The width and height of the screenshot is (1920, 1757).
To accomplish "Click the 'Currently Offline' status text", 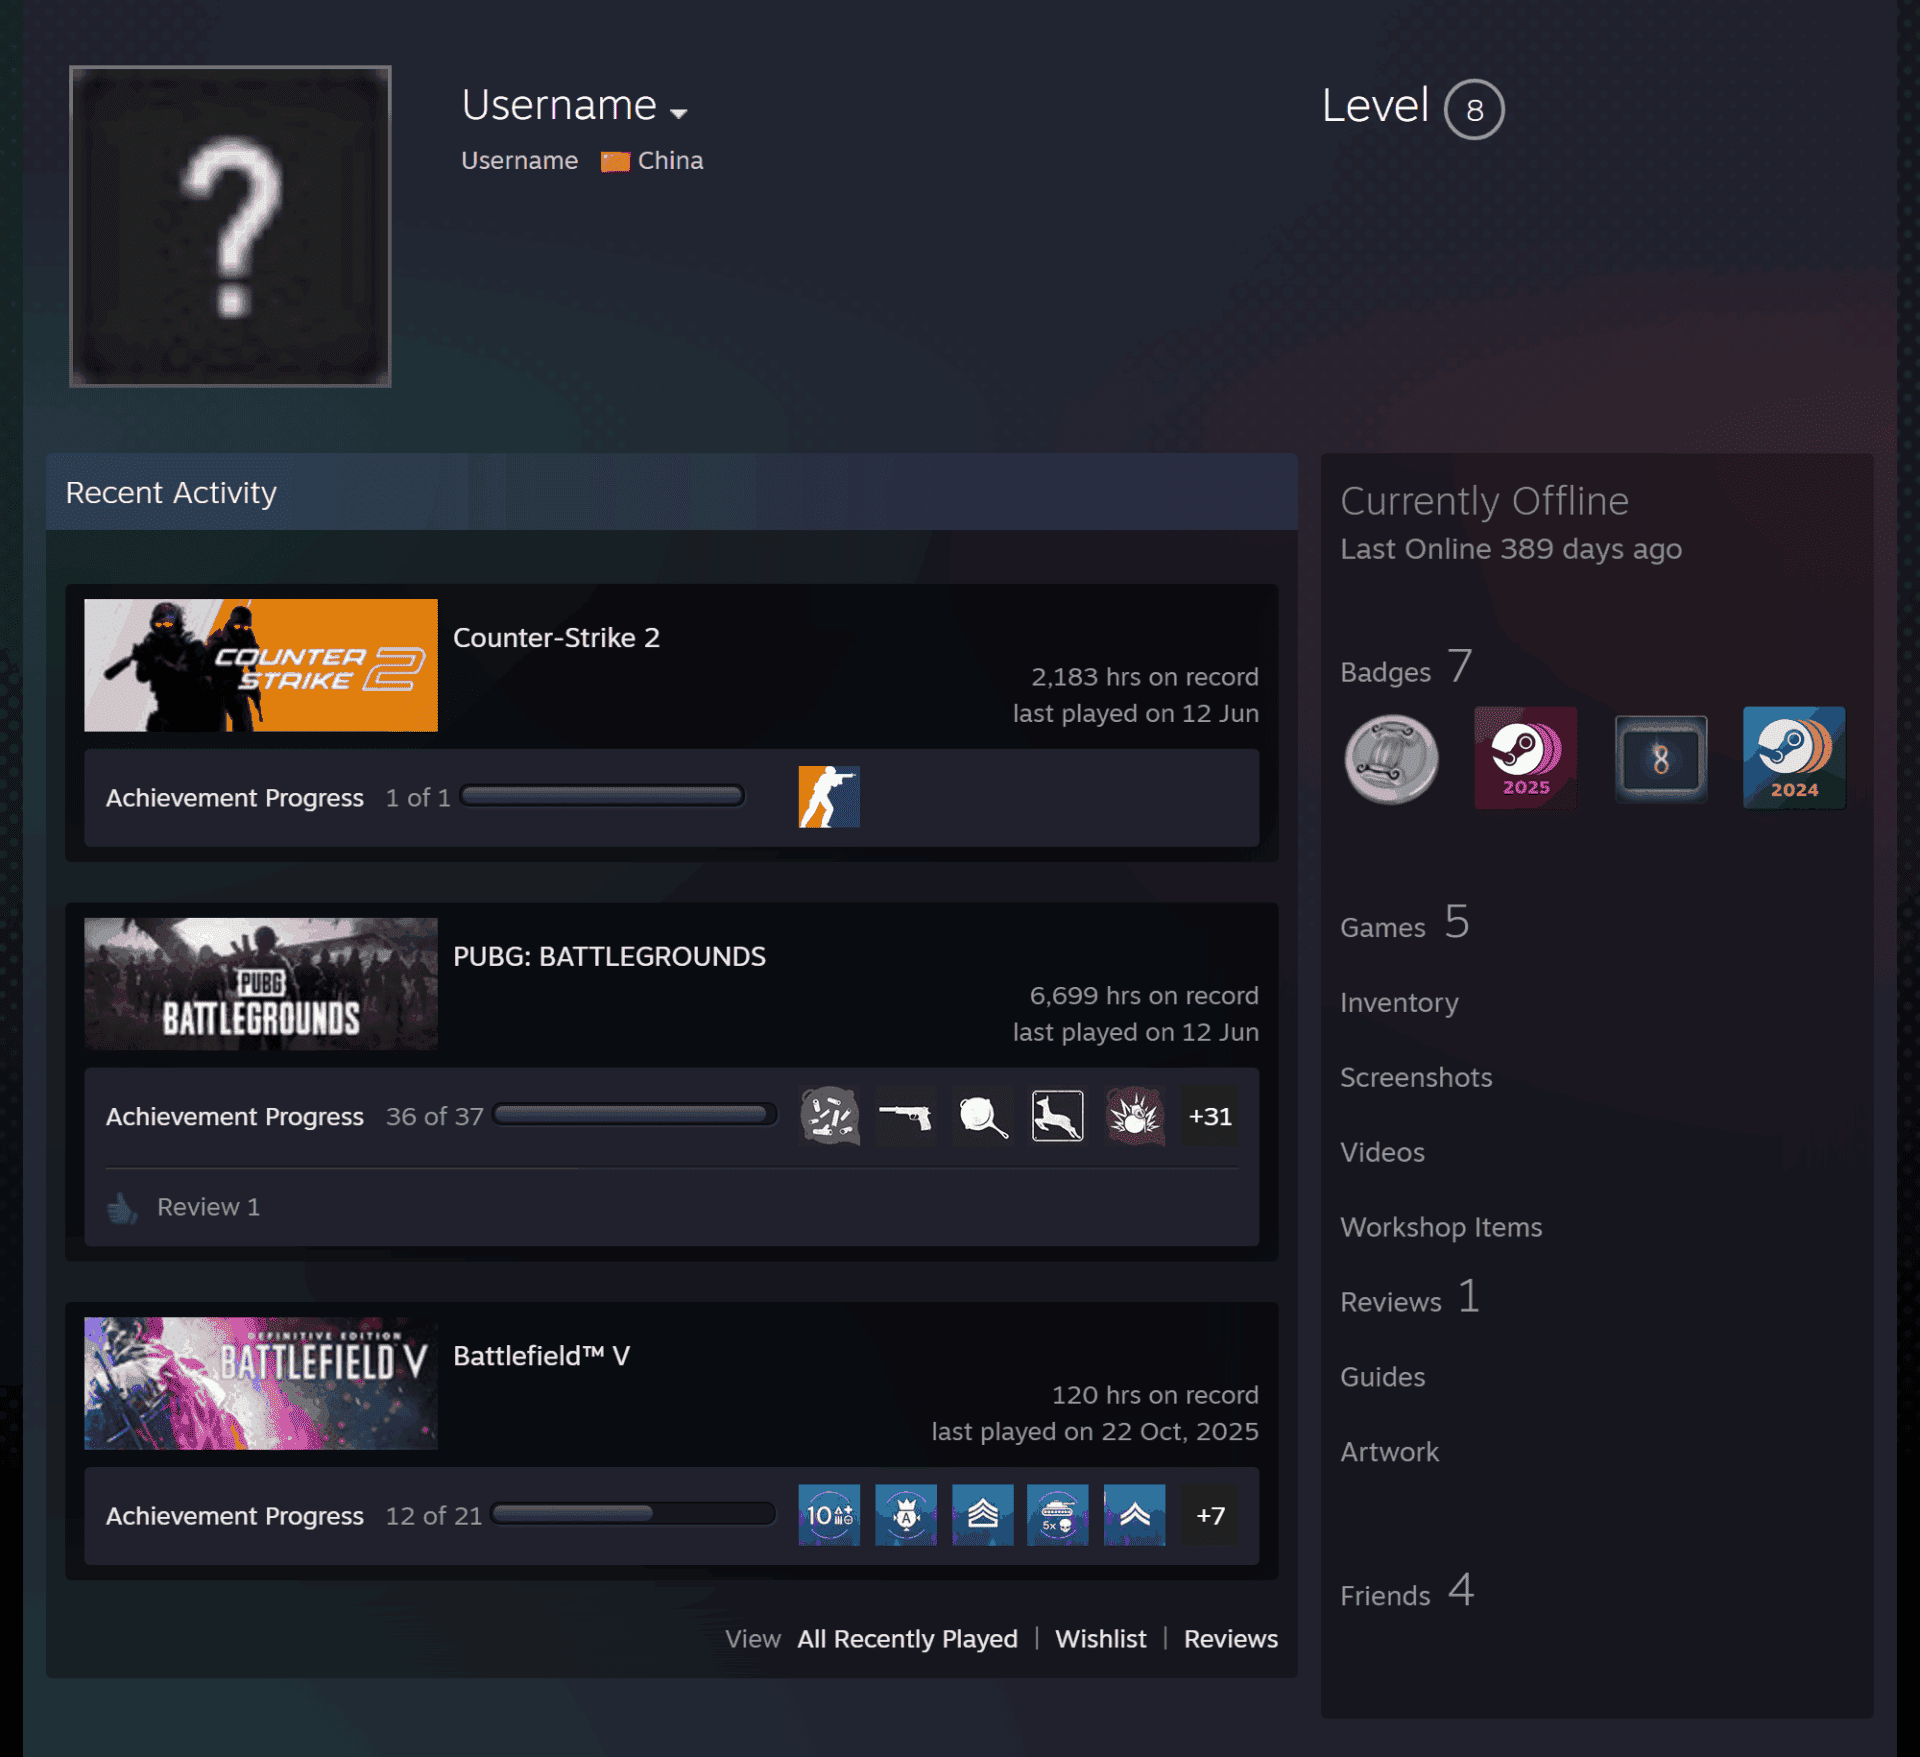I will click(1484, 501).
